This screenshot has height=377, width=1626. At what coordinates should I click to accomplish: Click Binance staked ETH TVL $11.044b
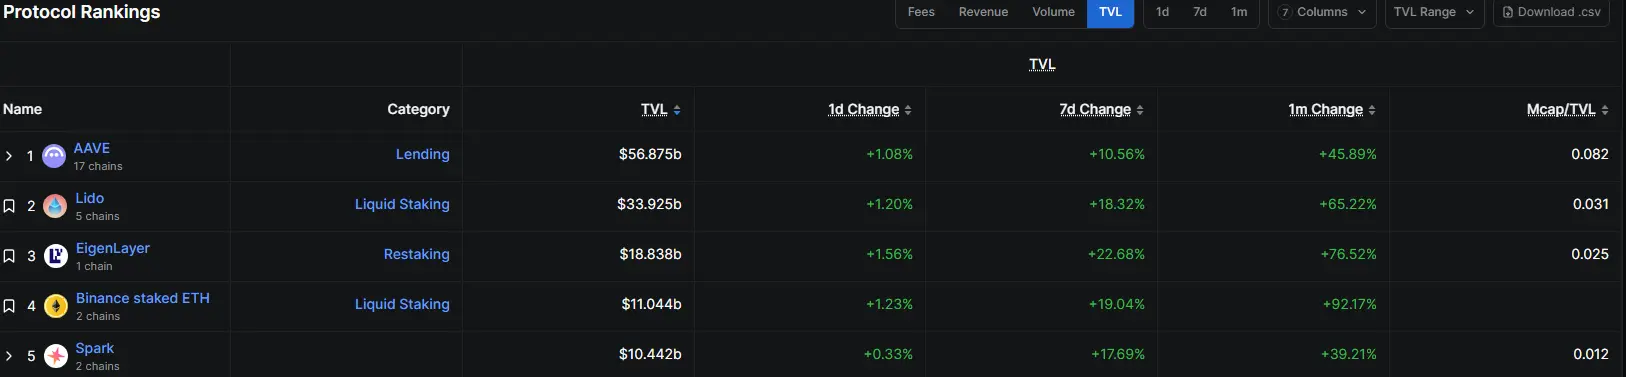pos(651,304)
